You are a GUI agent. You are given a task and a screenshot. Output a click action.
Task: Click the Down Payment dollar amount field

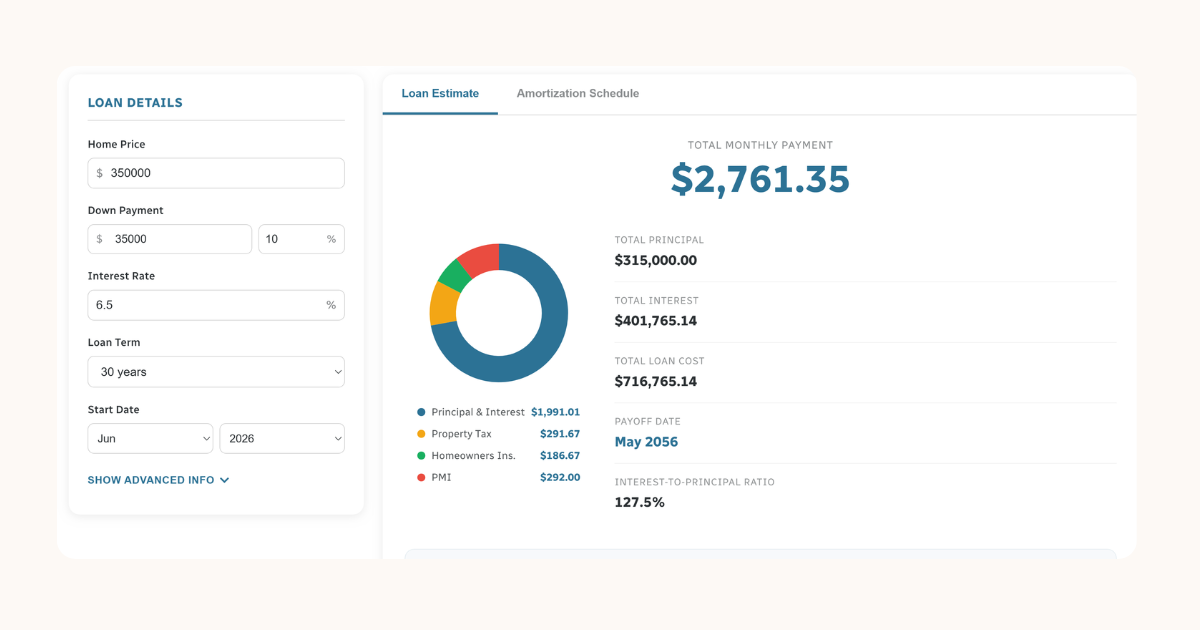170,239
